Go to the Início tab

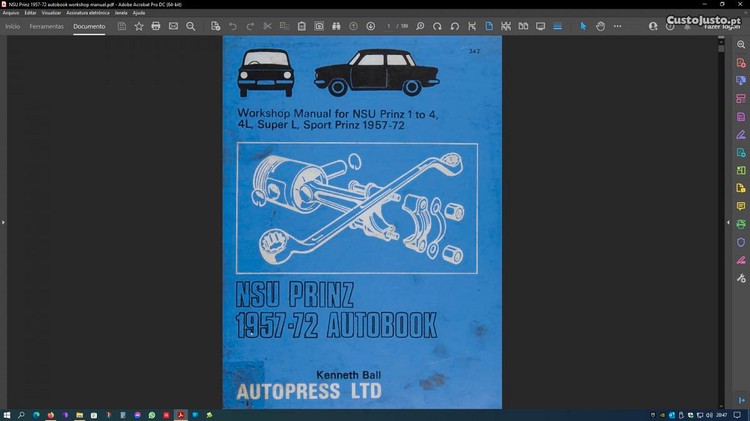[13, 26]
